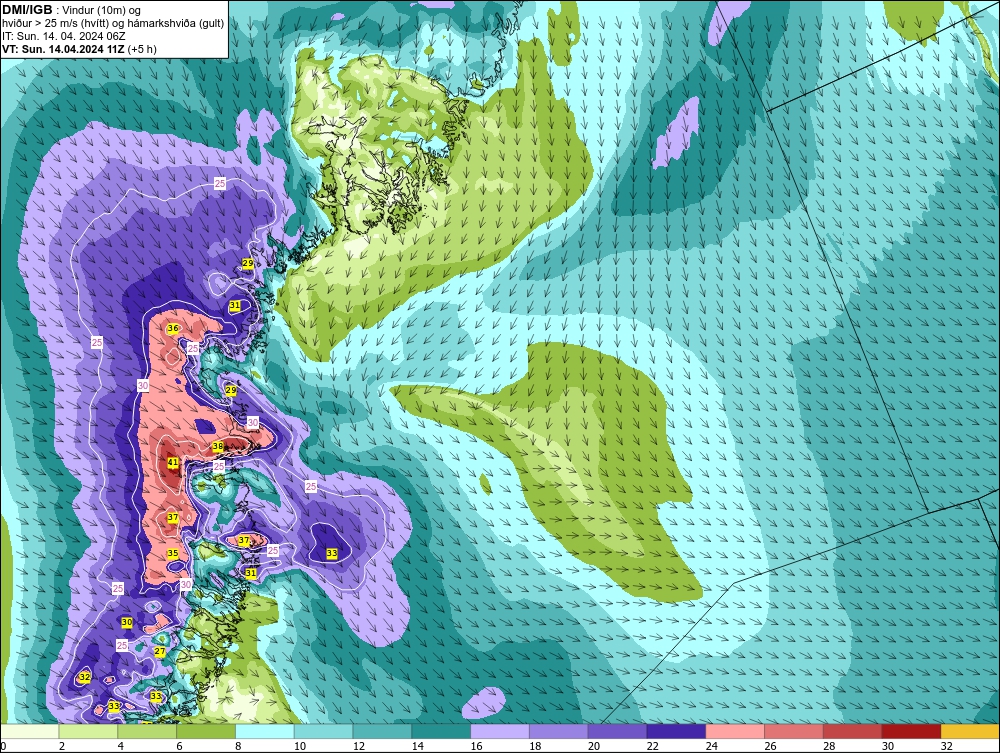This screenshot has width=1000, height=753.
Task: Pick the 14–16 m/s dark teal legend swatch
Action: click(441, 731)
